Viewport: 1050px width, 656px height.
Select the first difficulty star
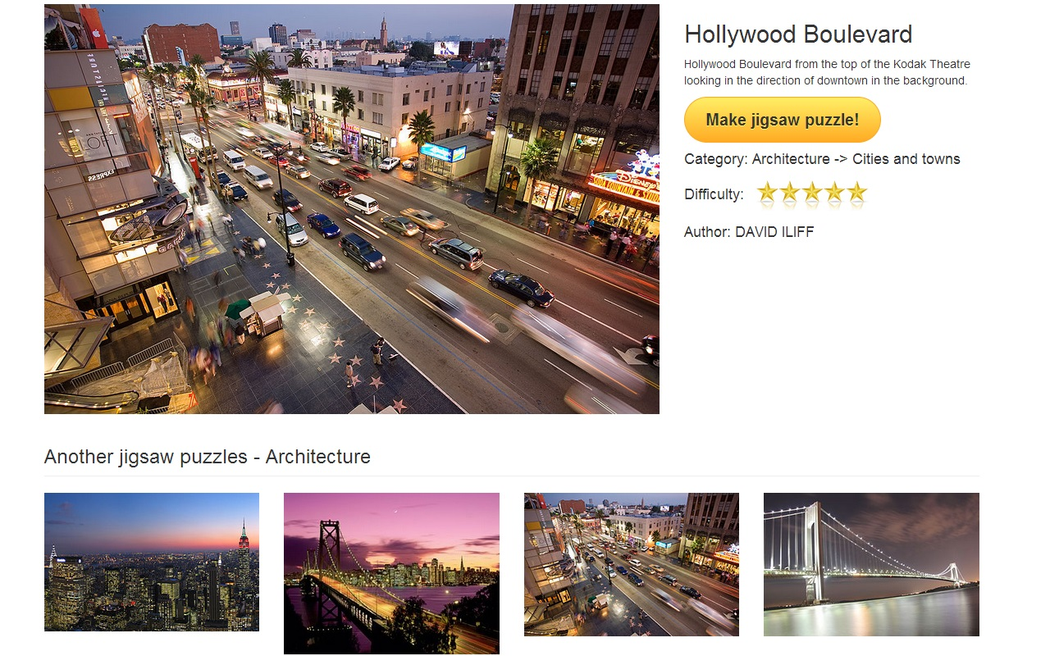tap(767, 193)
